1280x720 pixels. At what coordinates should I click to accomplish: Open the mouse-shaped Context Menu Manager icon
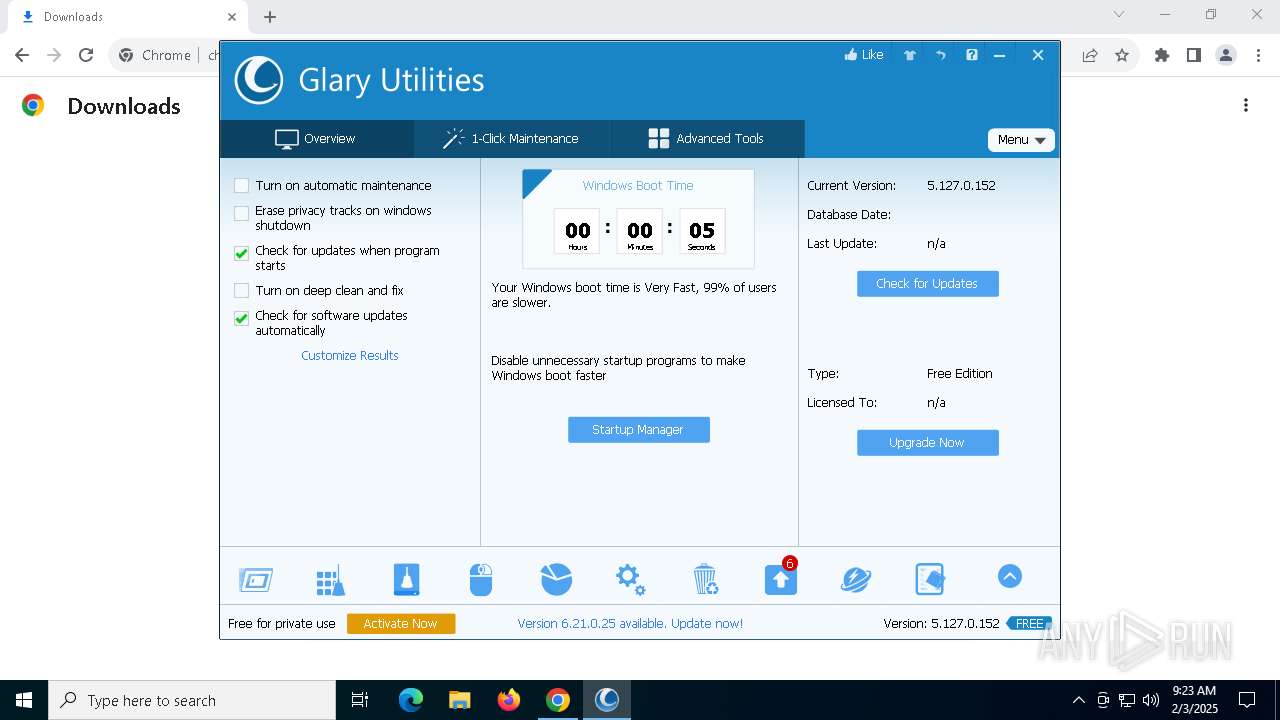click(481, 579)
